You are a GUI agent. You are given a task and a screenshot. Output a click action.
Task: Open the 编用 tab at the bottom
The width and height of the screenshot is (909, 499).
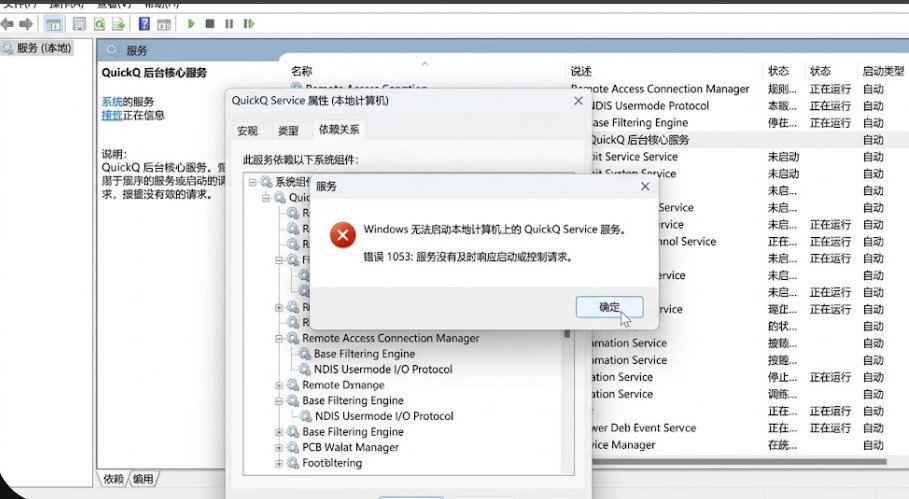click(143, 479)
